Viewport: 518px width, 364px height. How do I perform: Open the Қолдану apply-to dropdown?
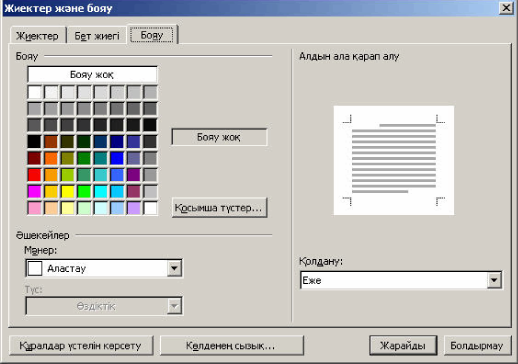point(494,280)
